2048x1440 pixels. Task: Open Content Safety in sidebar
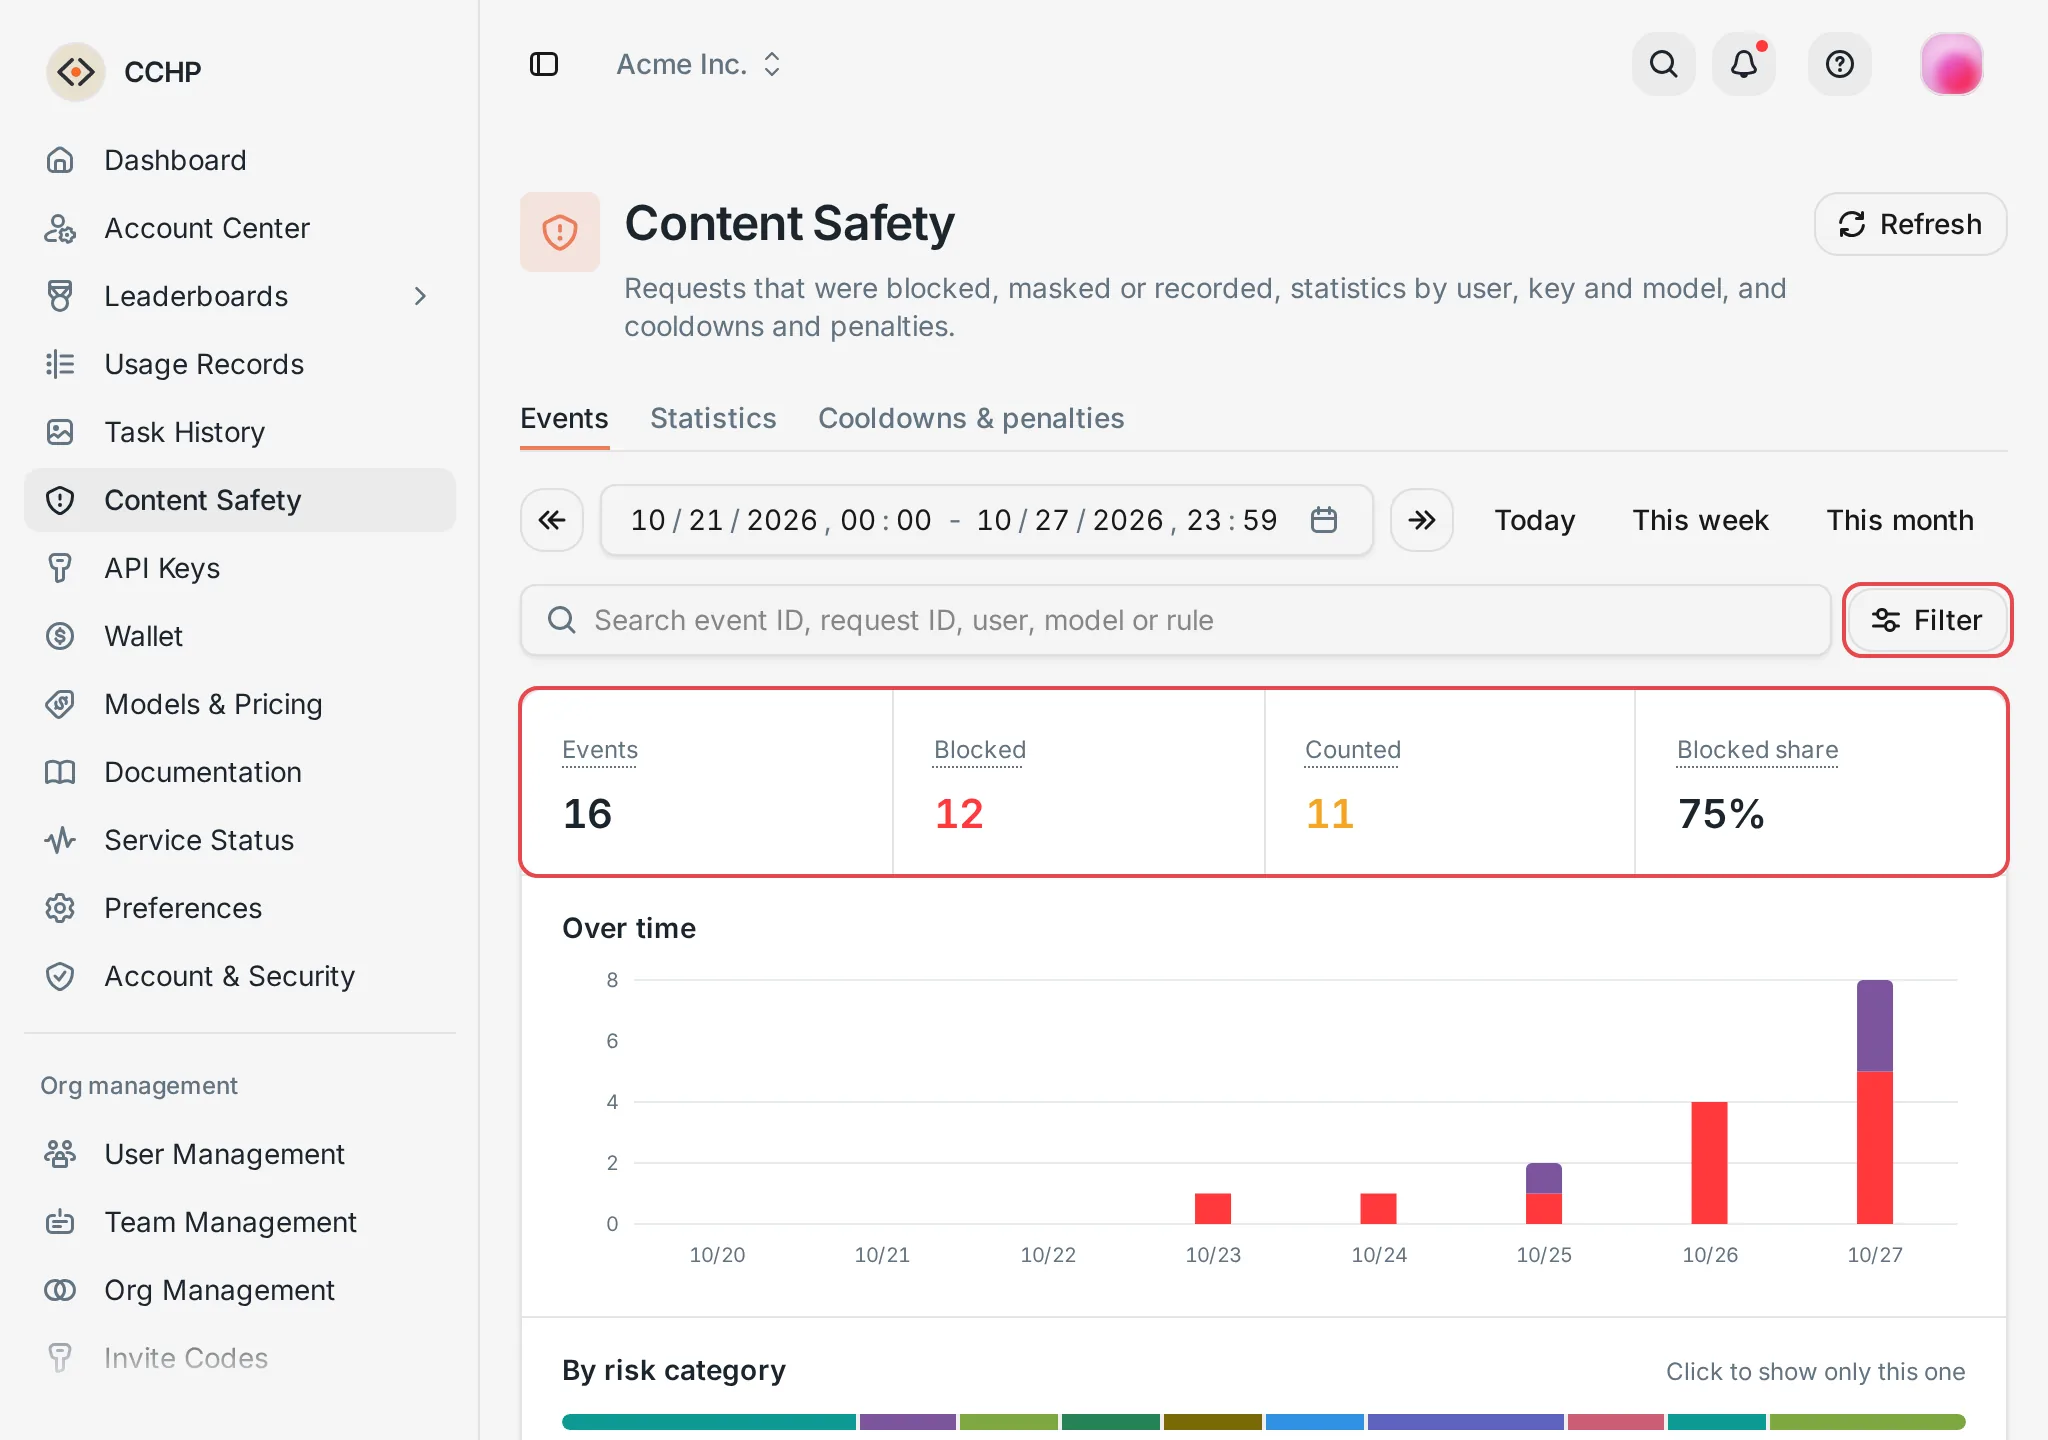click(240, 500)
